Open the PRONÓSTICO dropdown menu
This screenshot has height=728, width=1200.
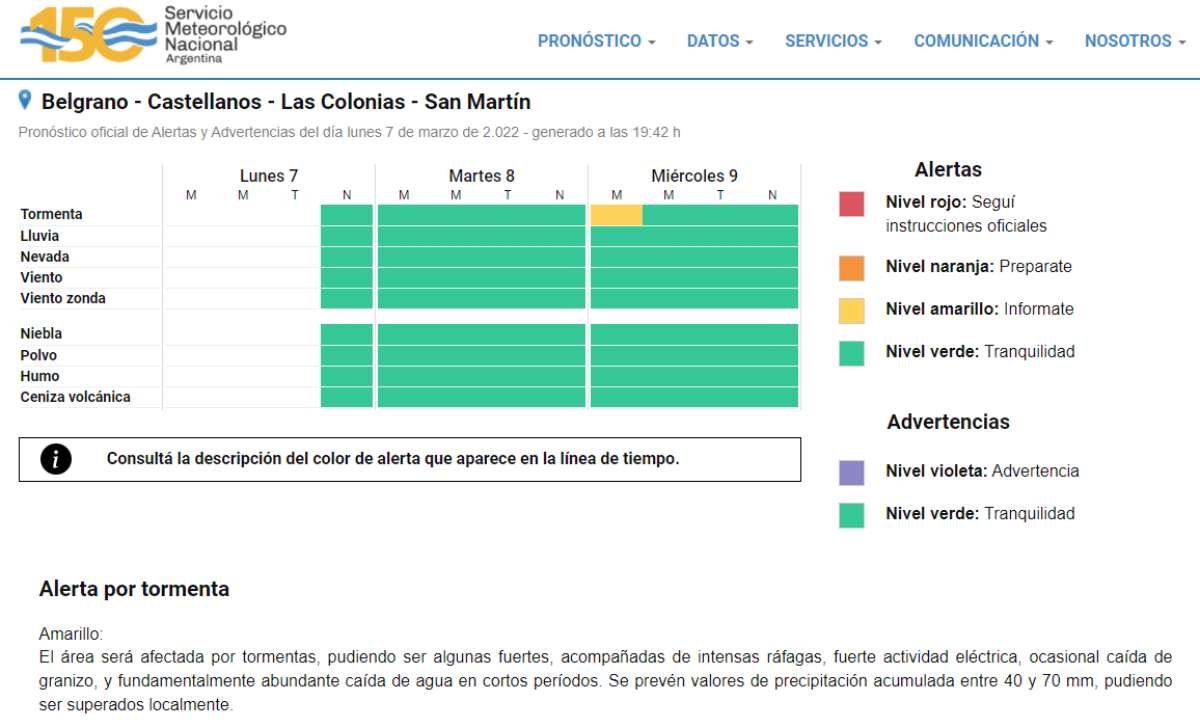pos(596,41)
